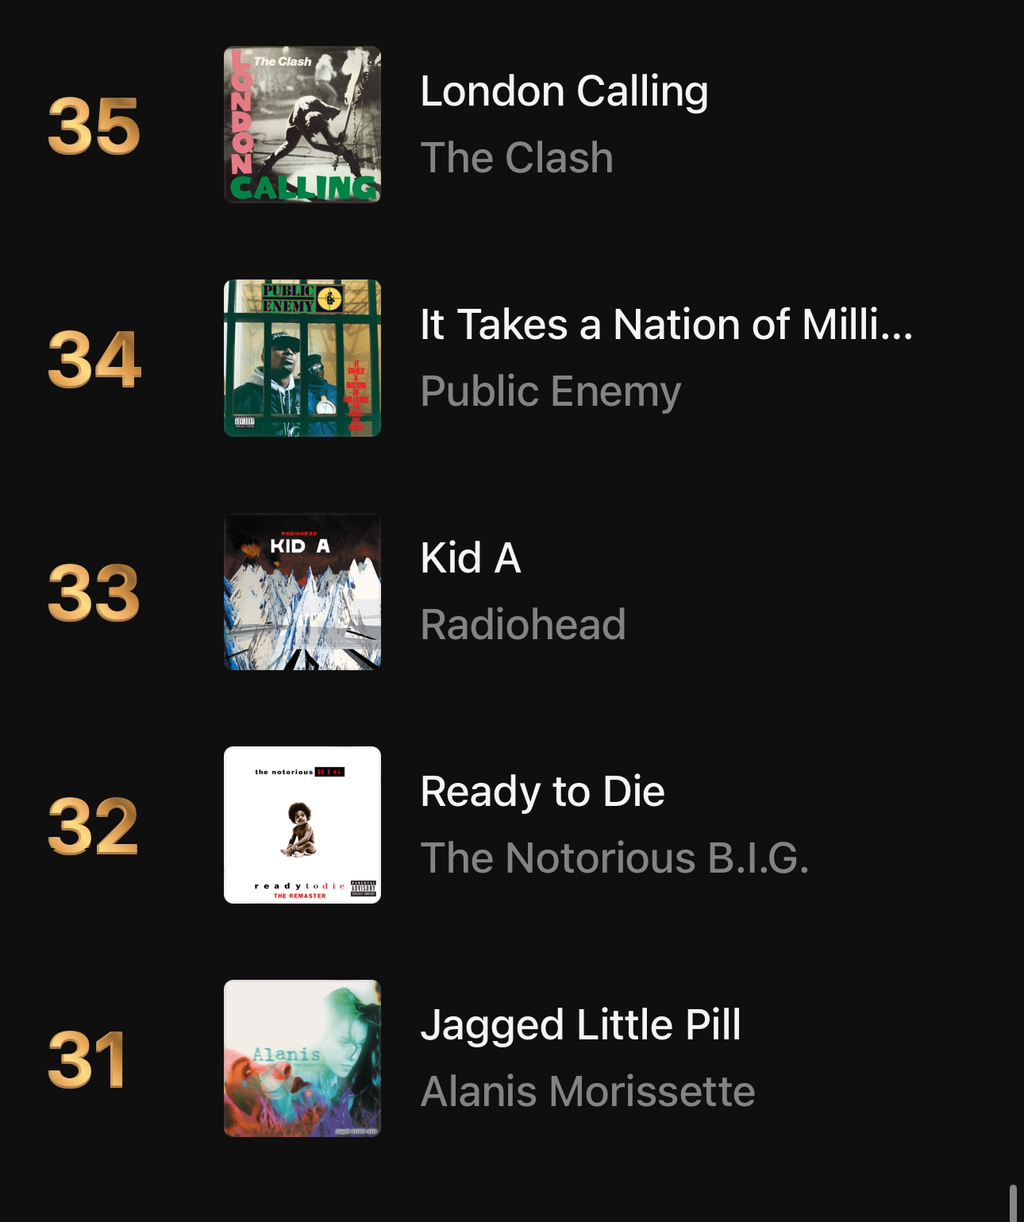Open the Kid A album artwork
Image resolution: width=1024 pixels, height=1222 pixels.
pos(302,592)
